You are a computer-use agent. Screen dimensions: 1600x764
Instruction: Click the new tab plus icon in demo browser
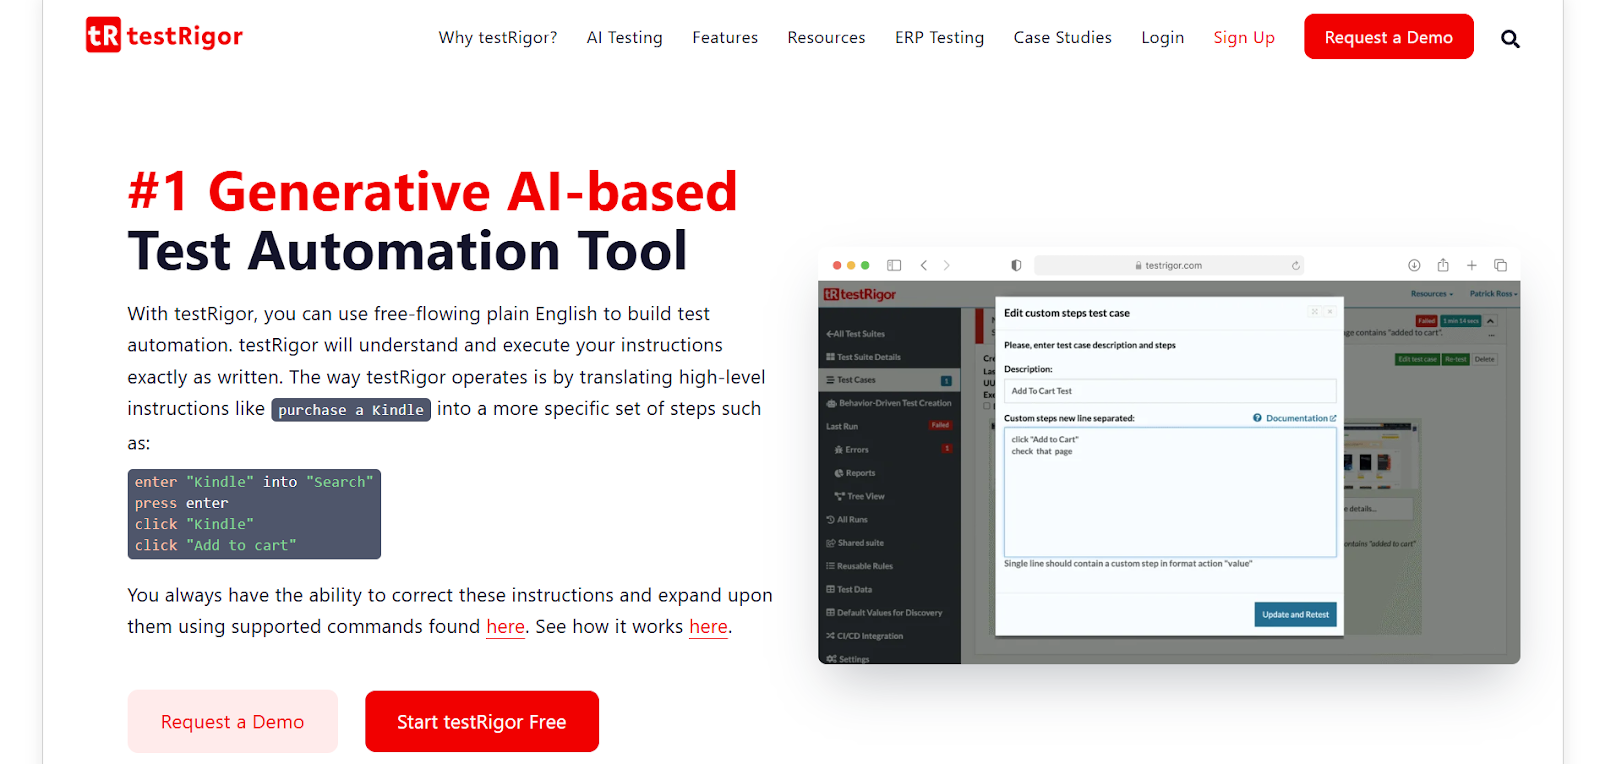click(x=1472, y=265)
